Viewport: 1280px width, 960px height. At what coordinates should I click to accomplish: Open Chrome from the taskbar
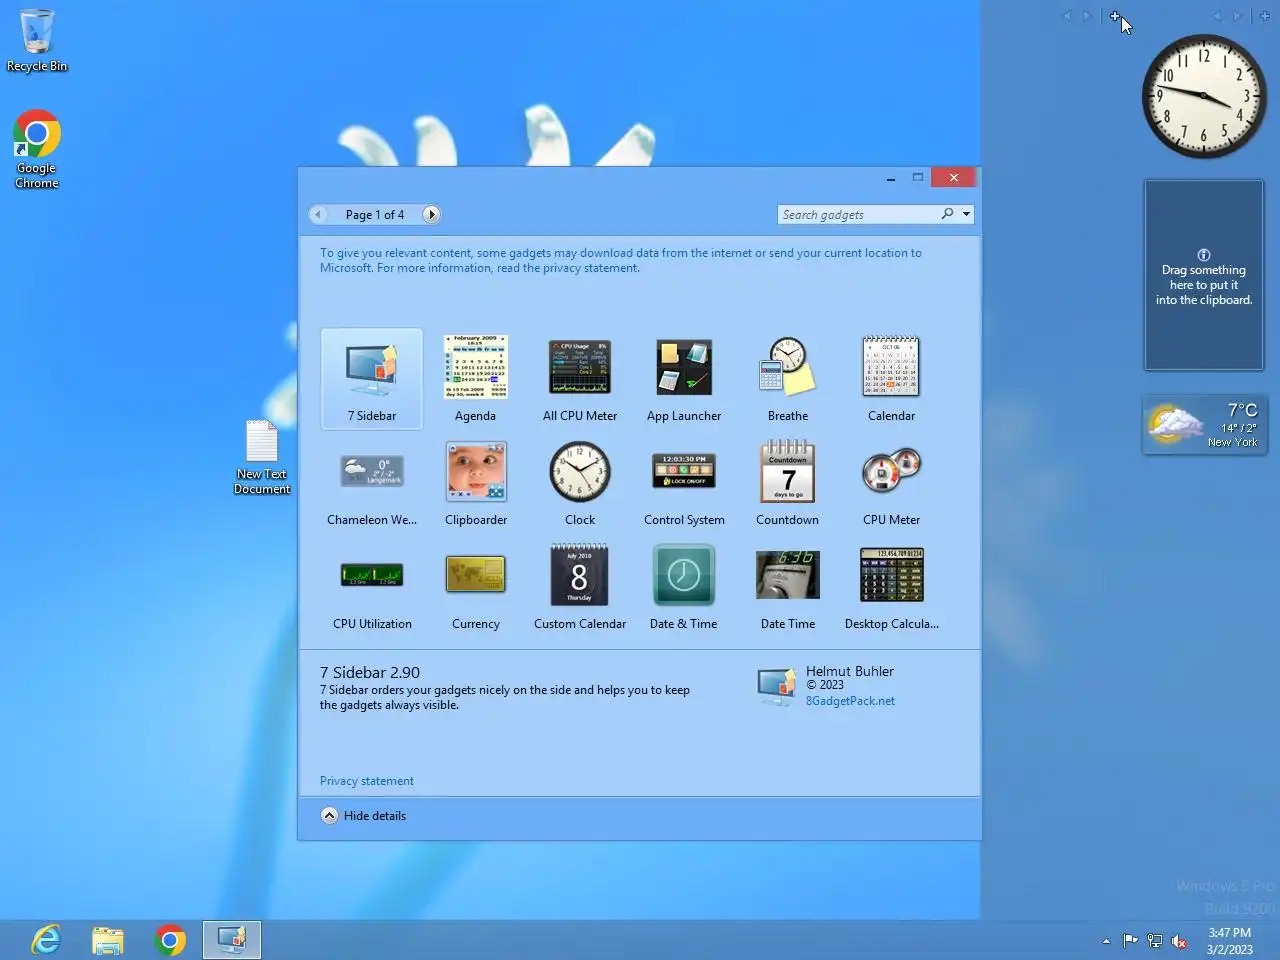pos(170,940)
